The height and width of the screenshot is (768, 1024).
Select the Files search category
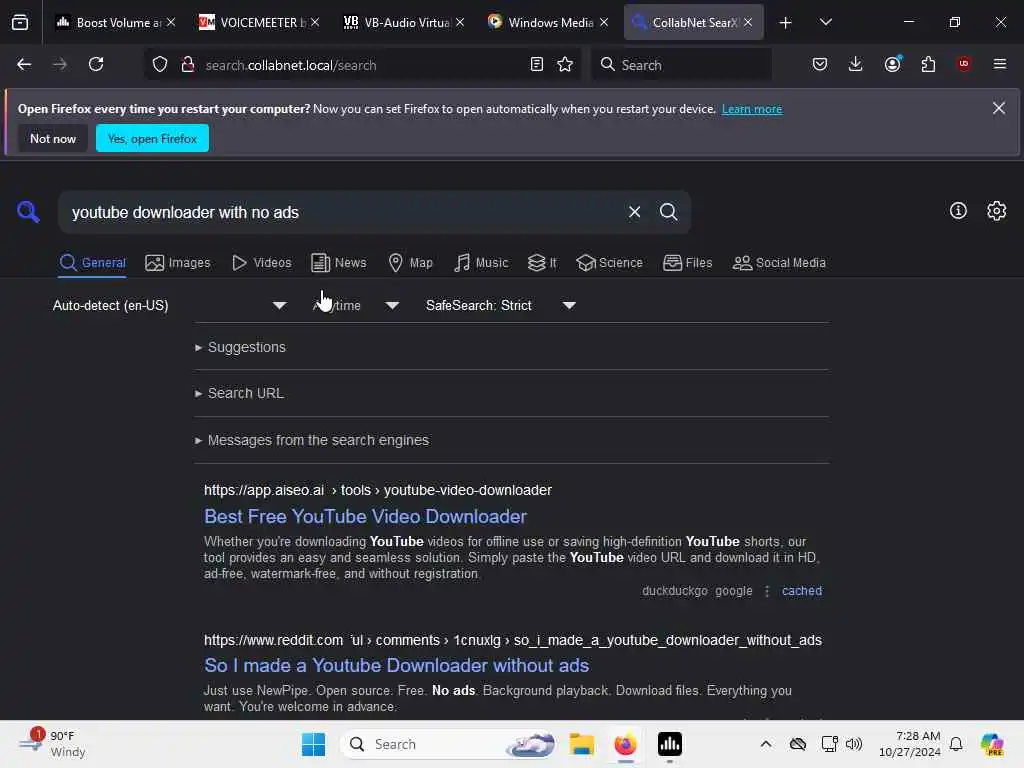(688, 263)
